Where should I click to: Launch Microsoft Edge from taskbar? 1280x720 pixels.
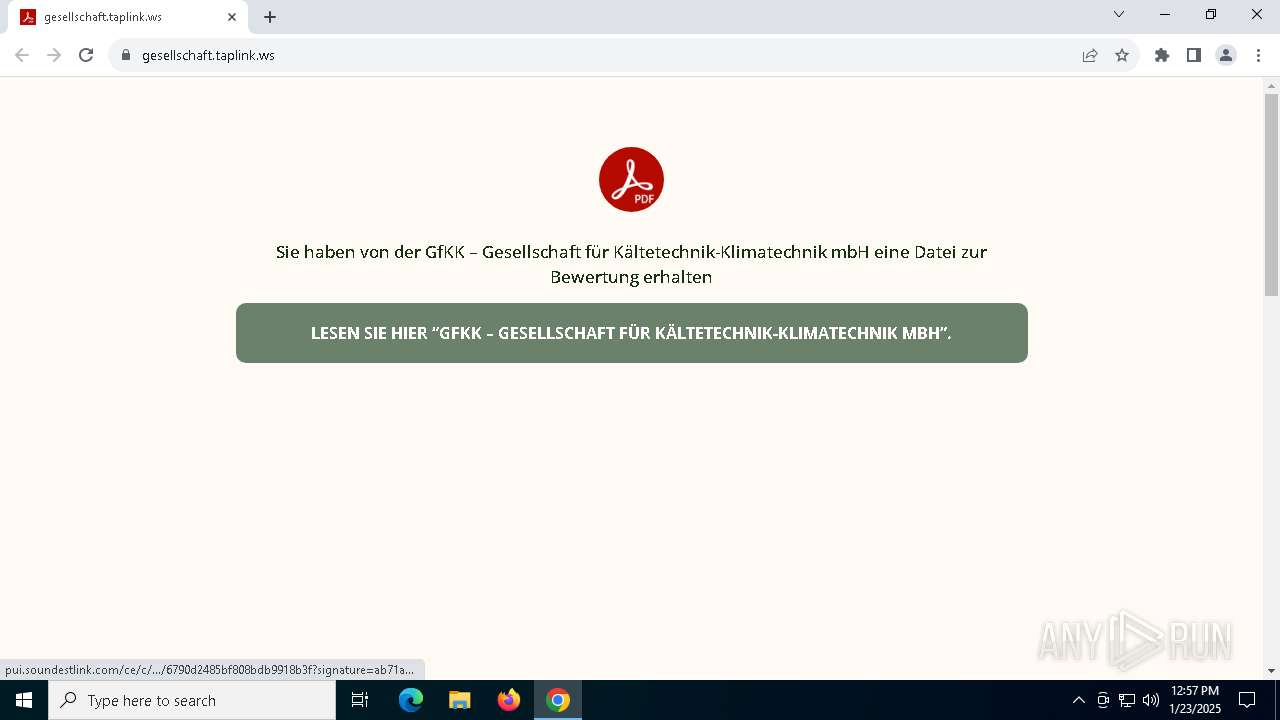point(411,700)
